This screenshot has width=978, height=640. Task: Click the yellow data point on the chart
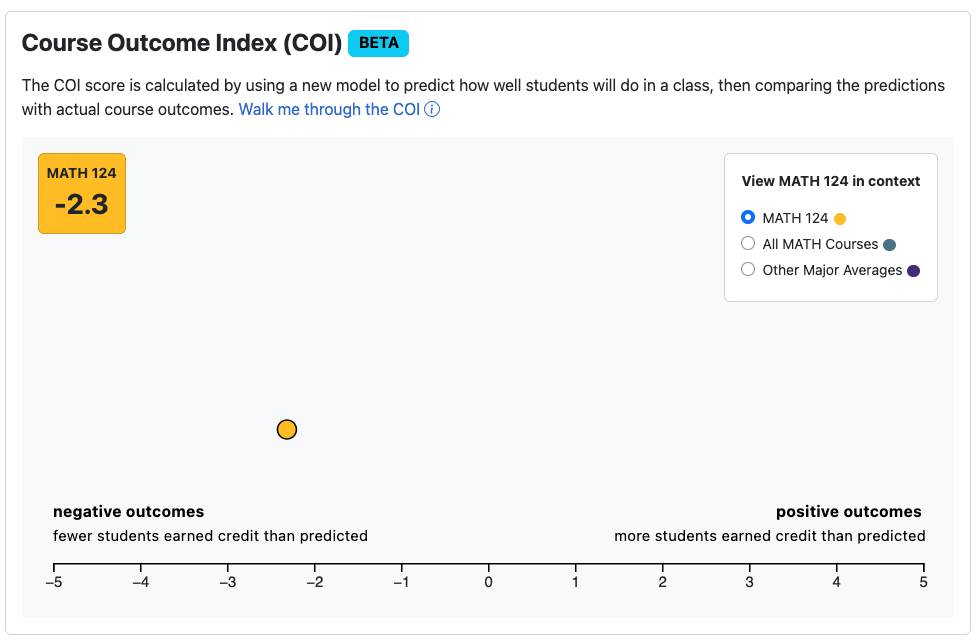point(287,429)
